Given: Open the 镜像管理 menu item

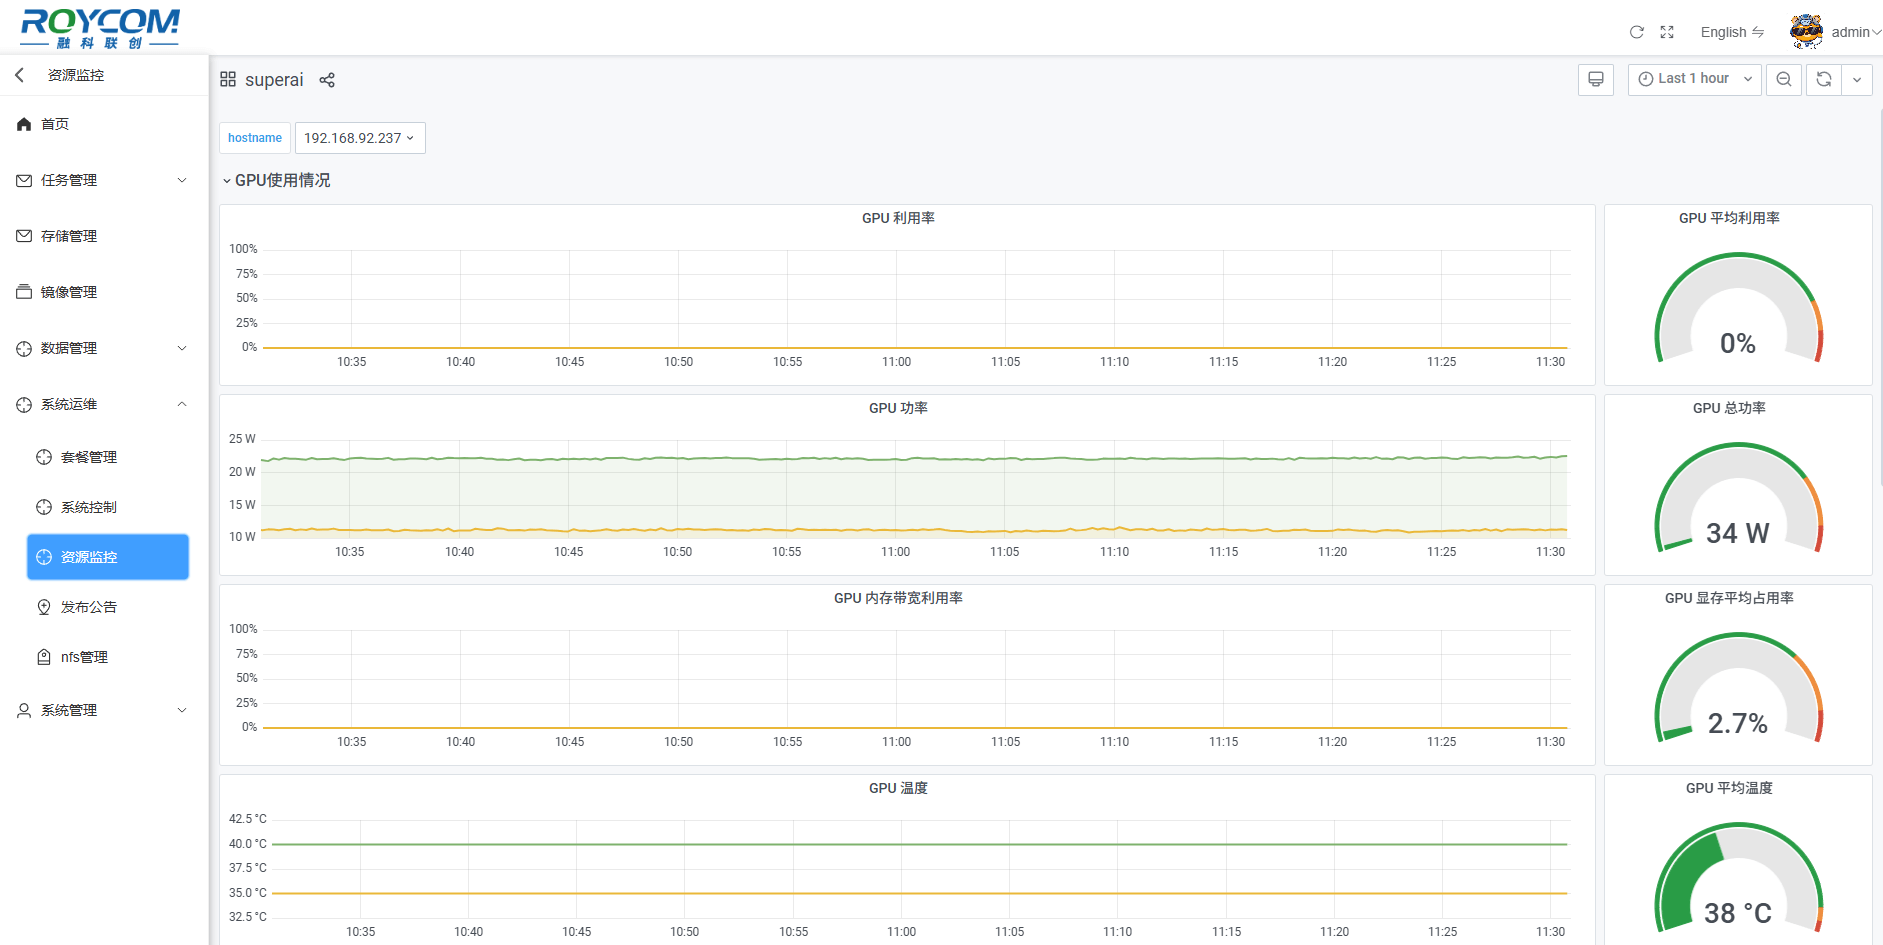Looking at the screenshot, I should [104, 292].
